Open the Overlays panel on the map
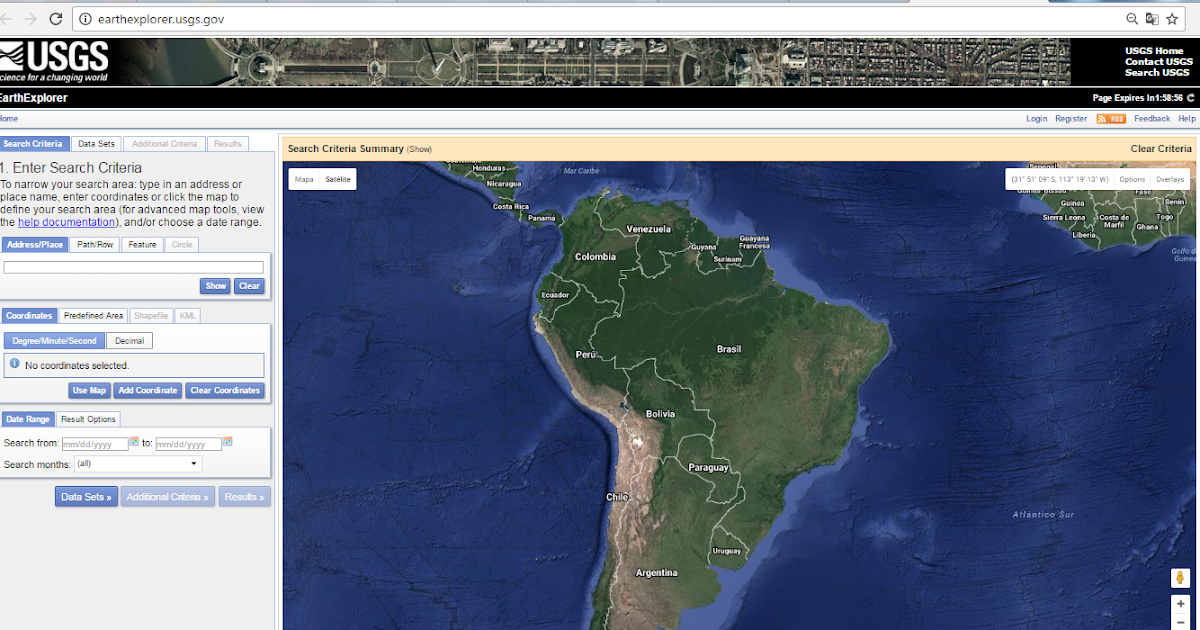This screenshot has height=630, width=1200. click(x=1169, y=178)
